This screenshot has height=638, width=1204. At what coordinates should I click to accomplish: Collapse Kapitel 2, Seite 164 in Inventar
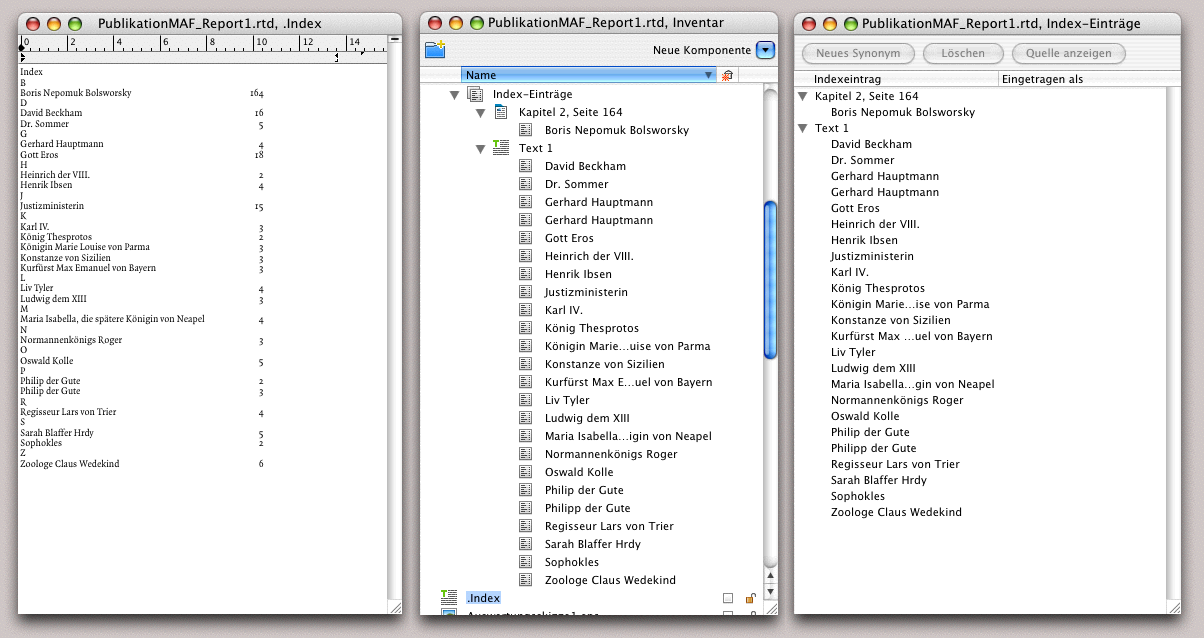click(480, 112)
